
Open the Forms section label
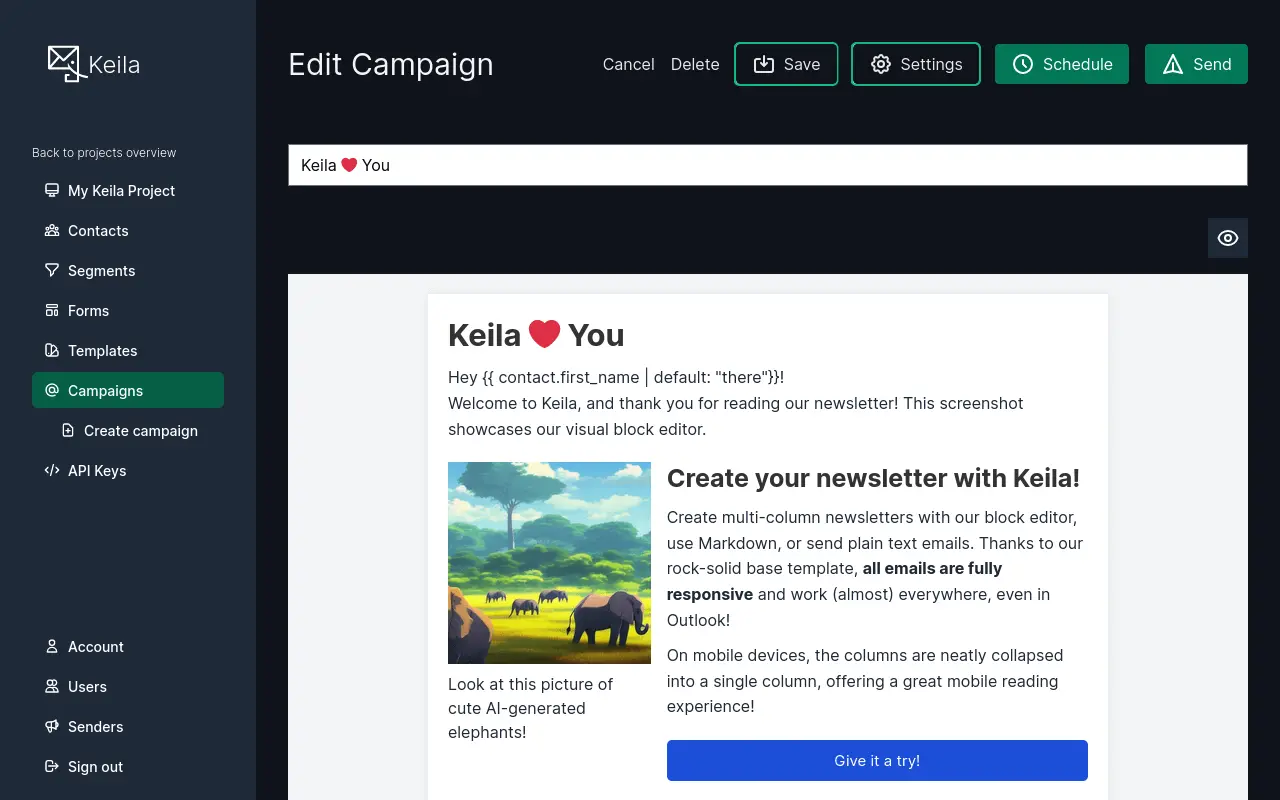pos(88,311)
